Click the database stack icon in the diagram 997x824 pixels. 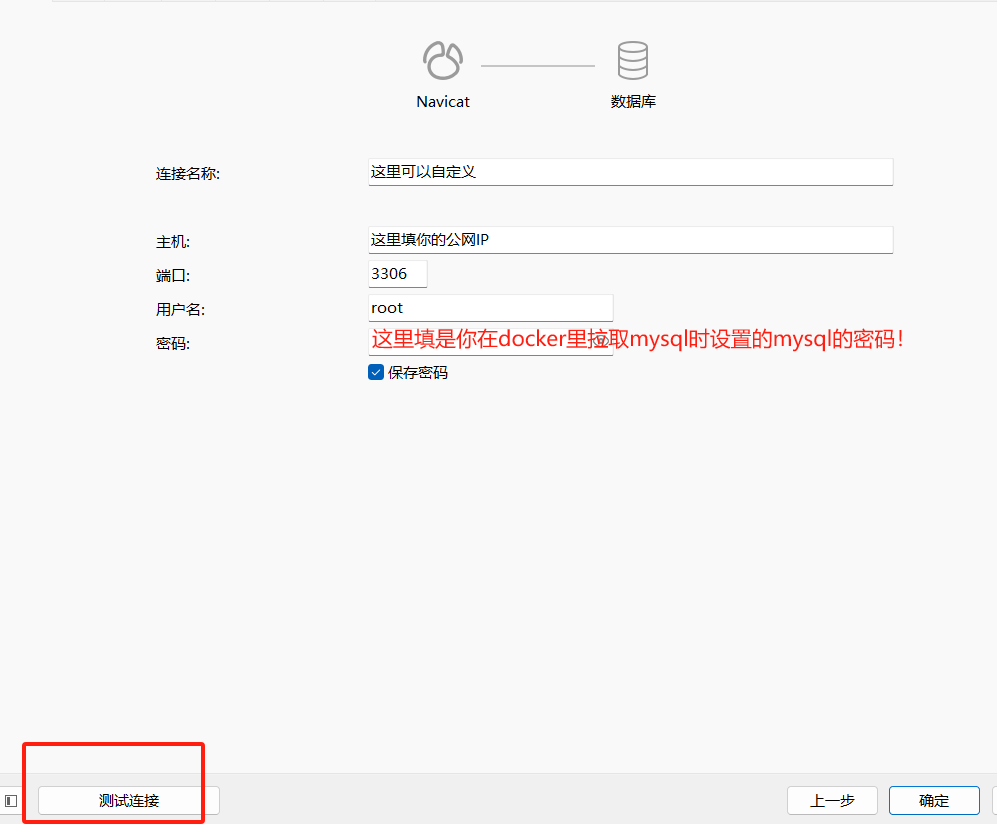click(633, 60)
